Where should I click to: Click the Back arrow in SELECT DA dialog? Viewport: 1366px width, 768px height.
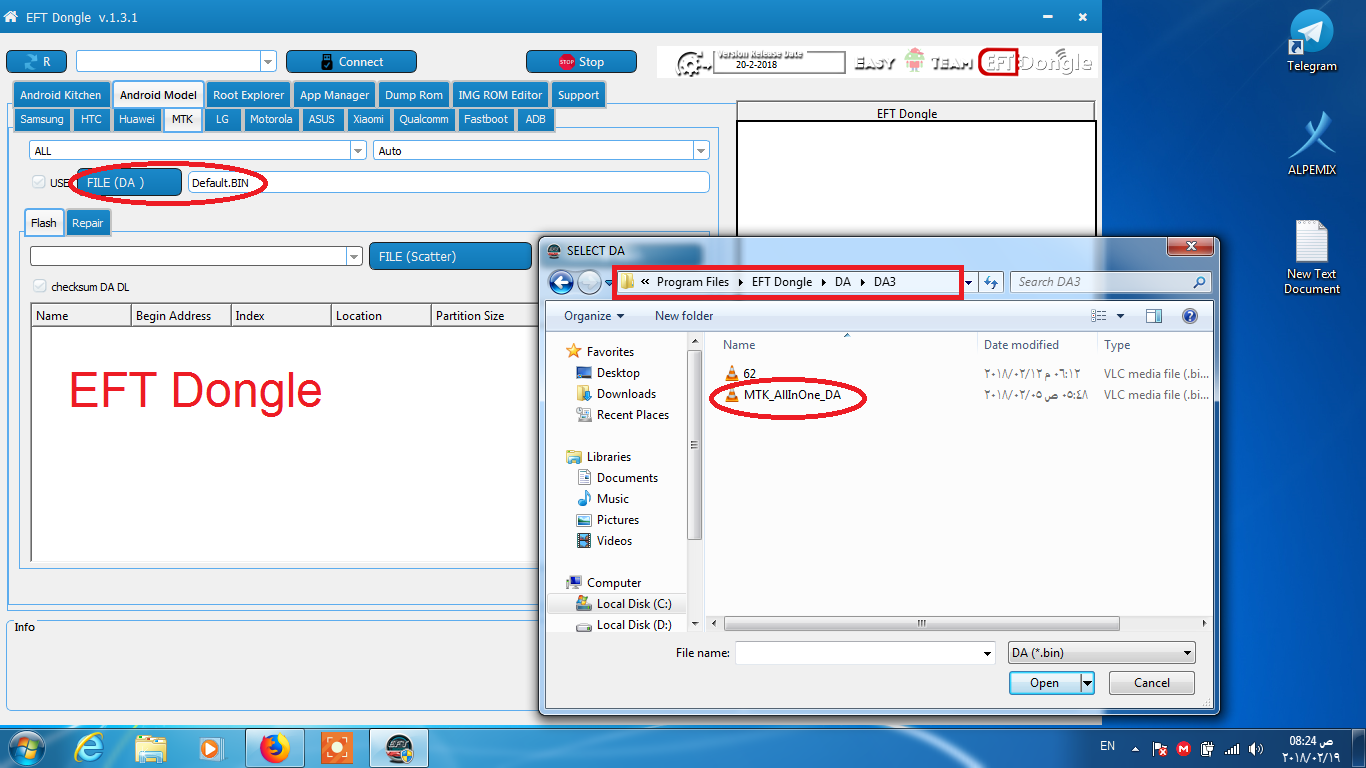[x=562, y=282]
